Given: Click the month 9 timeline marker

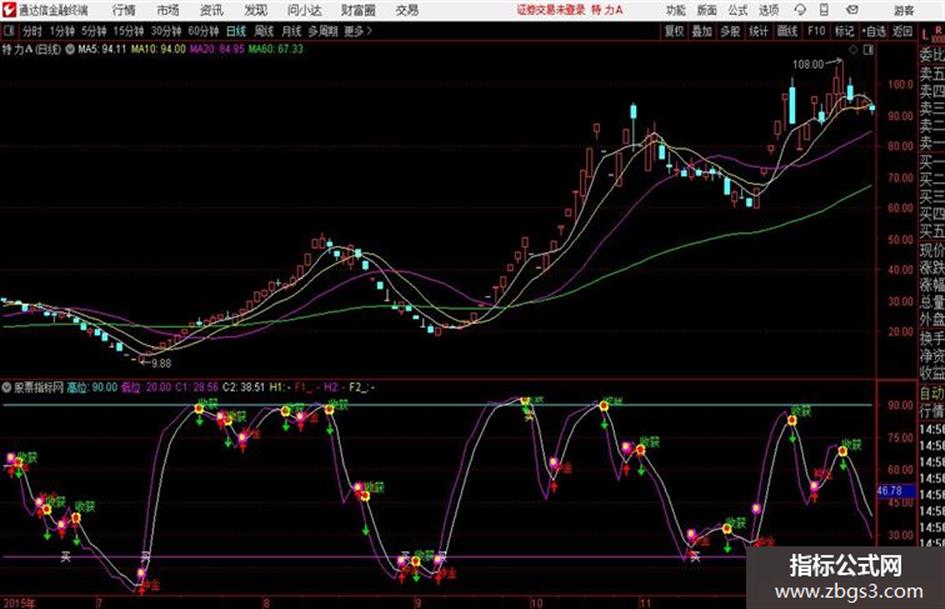Looking at the screenshot, I should pyautogui.click(x=417, y=602).
